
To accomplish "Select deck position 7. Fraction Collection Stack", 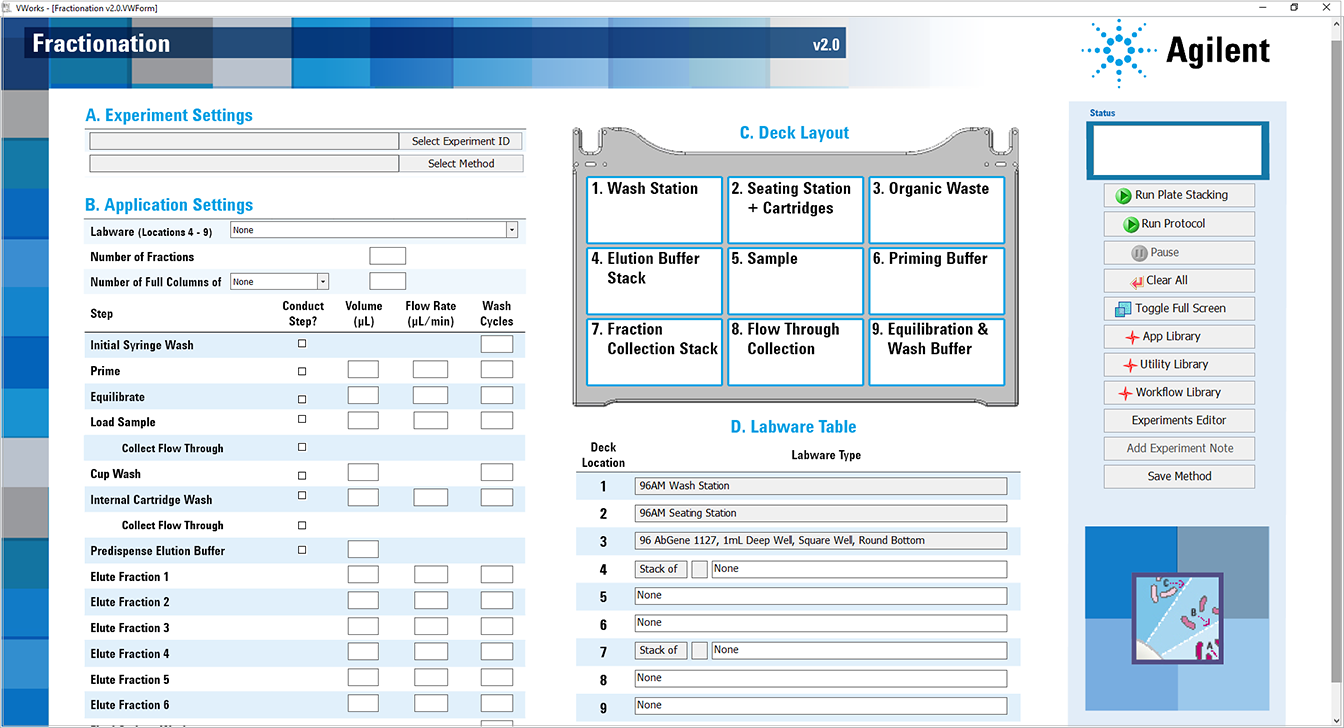I will (x=654, y=352).
